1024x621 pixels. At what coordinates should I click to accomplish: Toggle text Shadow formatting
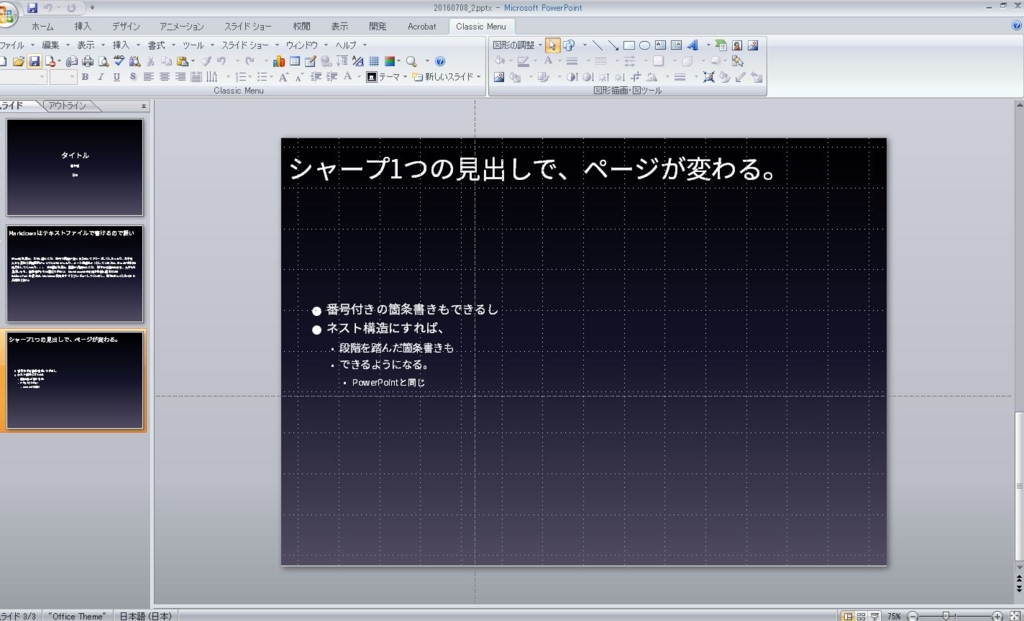pos(133,77)
